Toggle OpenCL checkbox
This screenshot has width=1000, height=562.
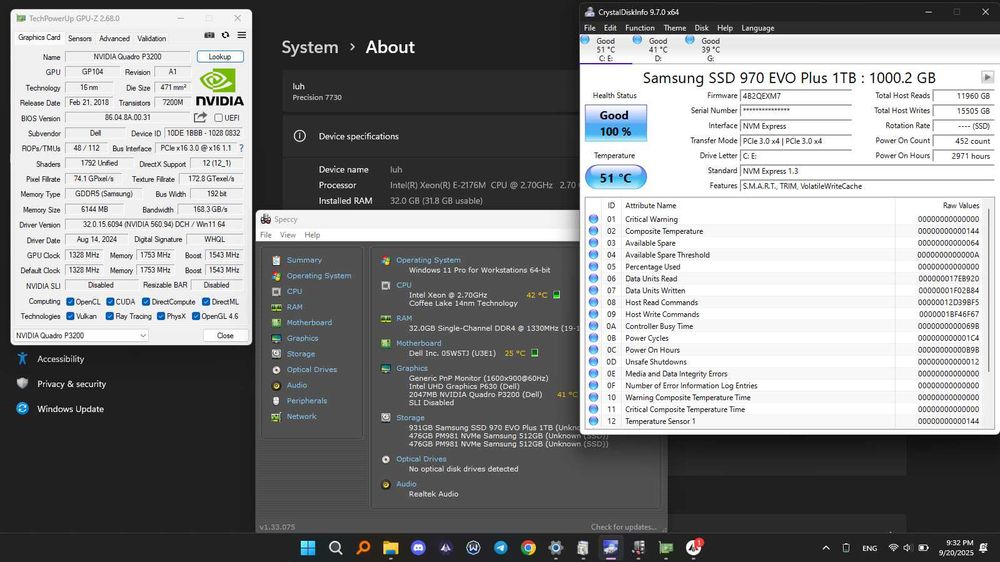[70, 302]
